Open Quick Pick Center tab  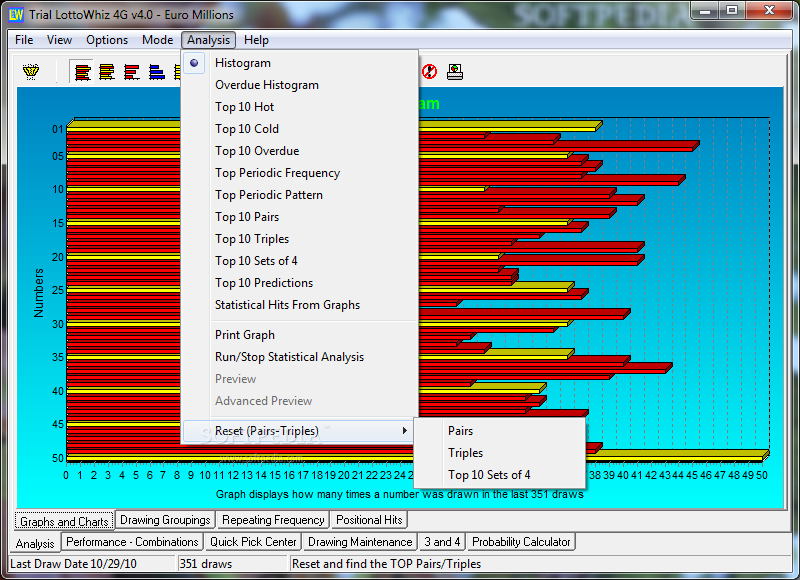point(253,542)
